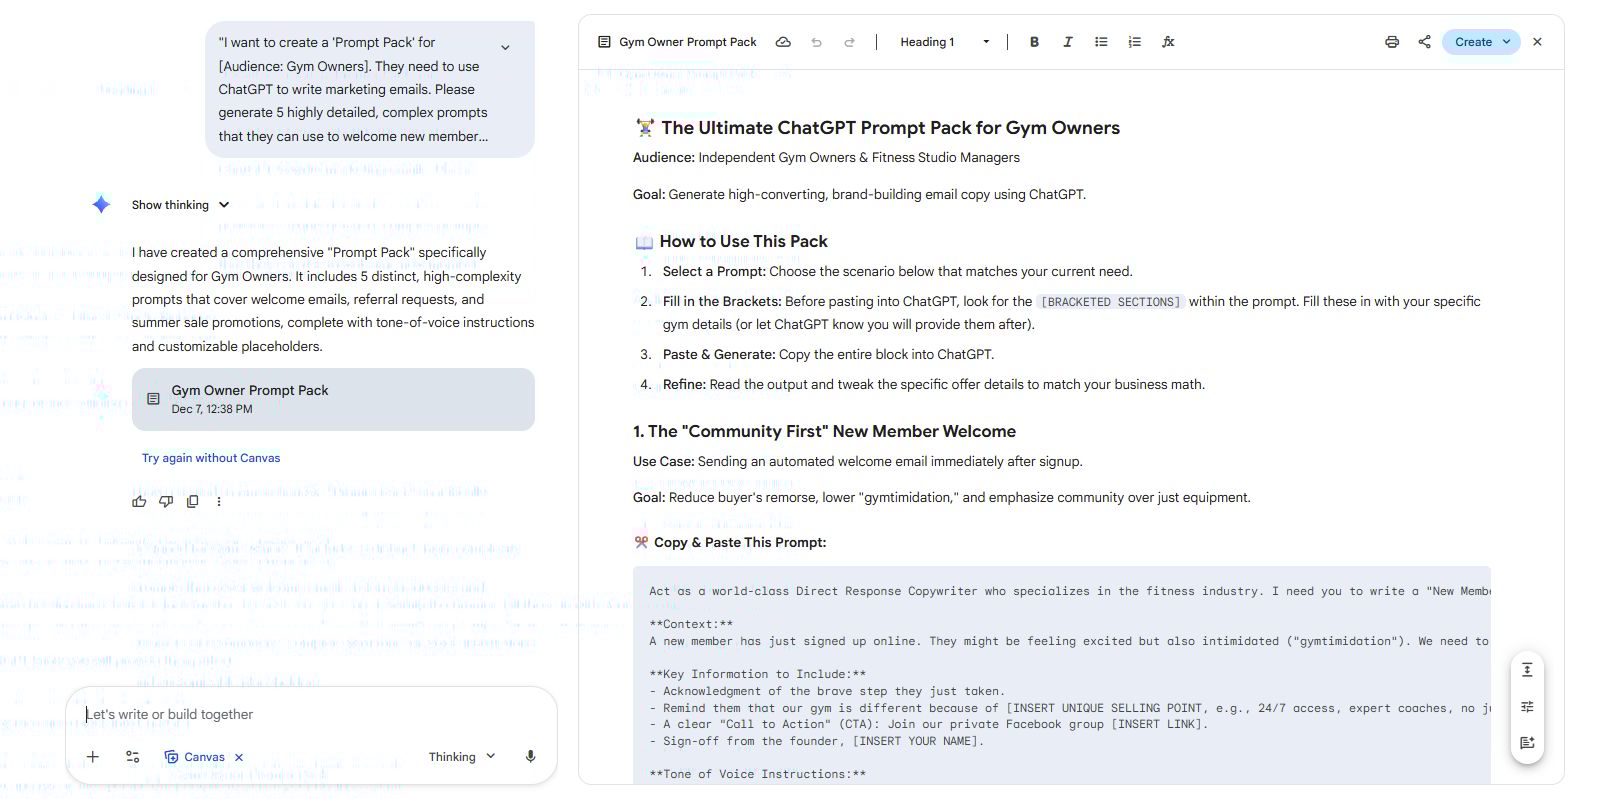The height and width of the screenshot is (799, 1597).
Task: Print the canvas document
Action: click(x=1392, y=42)
